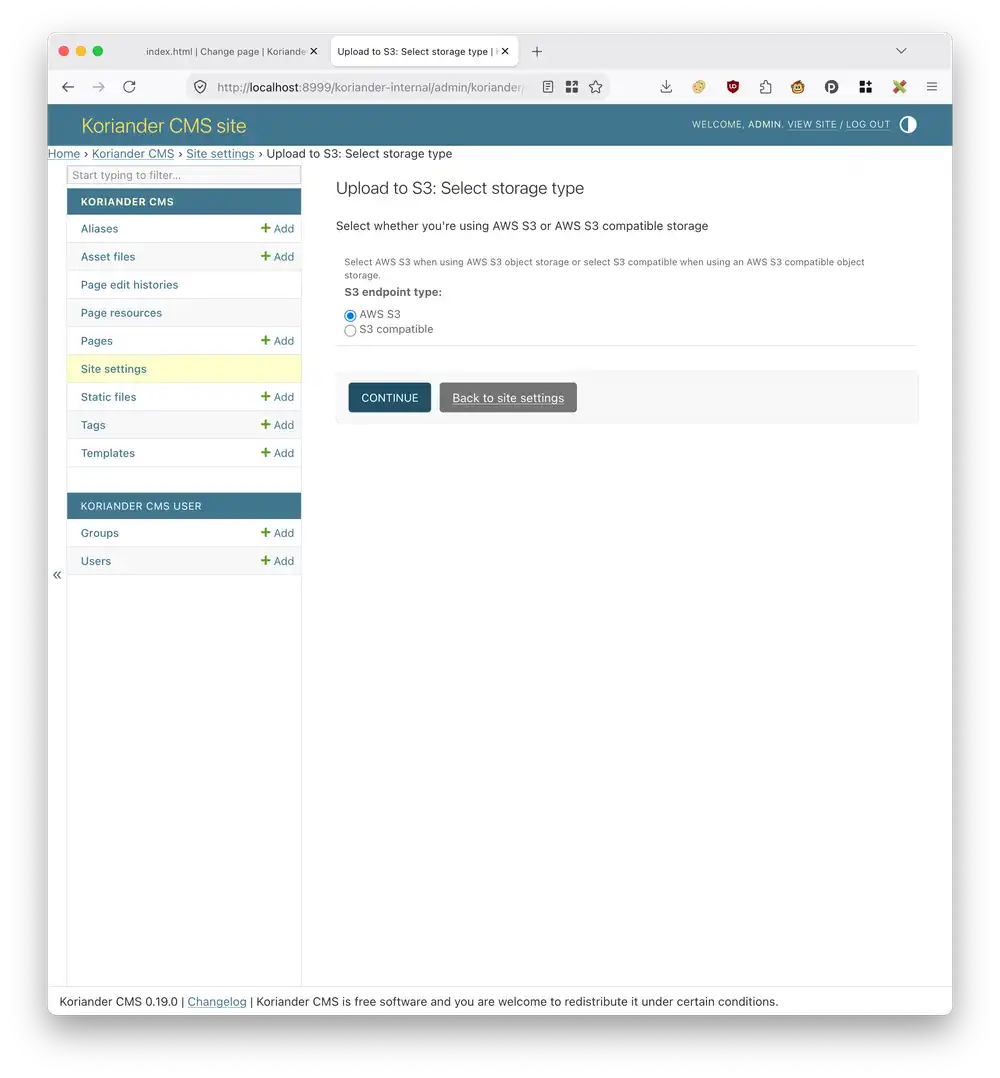Open Koriander CMS breadcrumb link
This screenshot has width=1000, height=1078.
click(x=133, y=154)
